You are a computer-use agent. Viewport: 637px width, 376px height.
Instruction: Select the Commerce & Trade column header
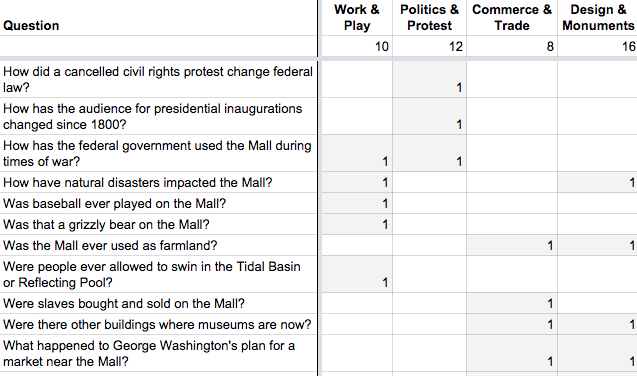pyautogui.click(x=512, y=18)
